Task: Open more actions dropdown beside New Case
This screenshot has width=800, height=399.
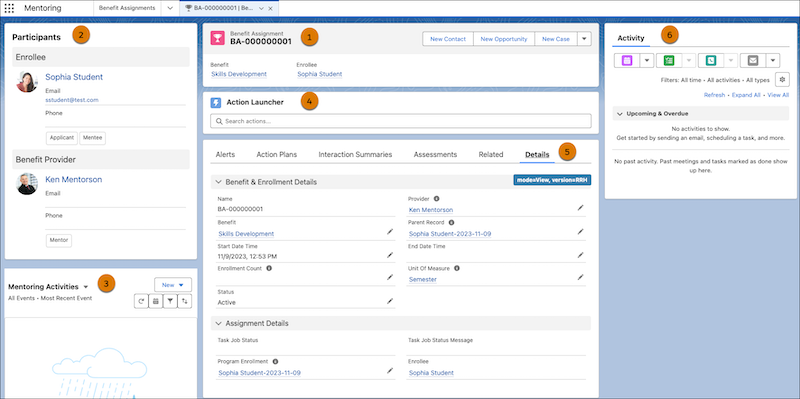Action: pos(584,39)
